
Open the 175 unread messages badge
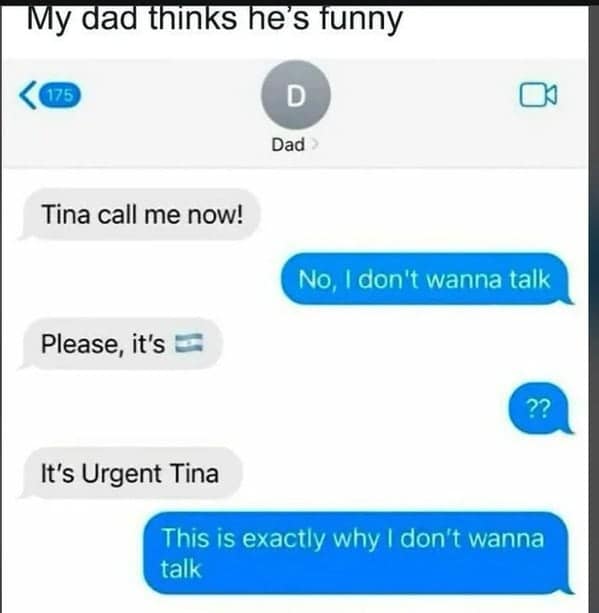click(60, 95)
